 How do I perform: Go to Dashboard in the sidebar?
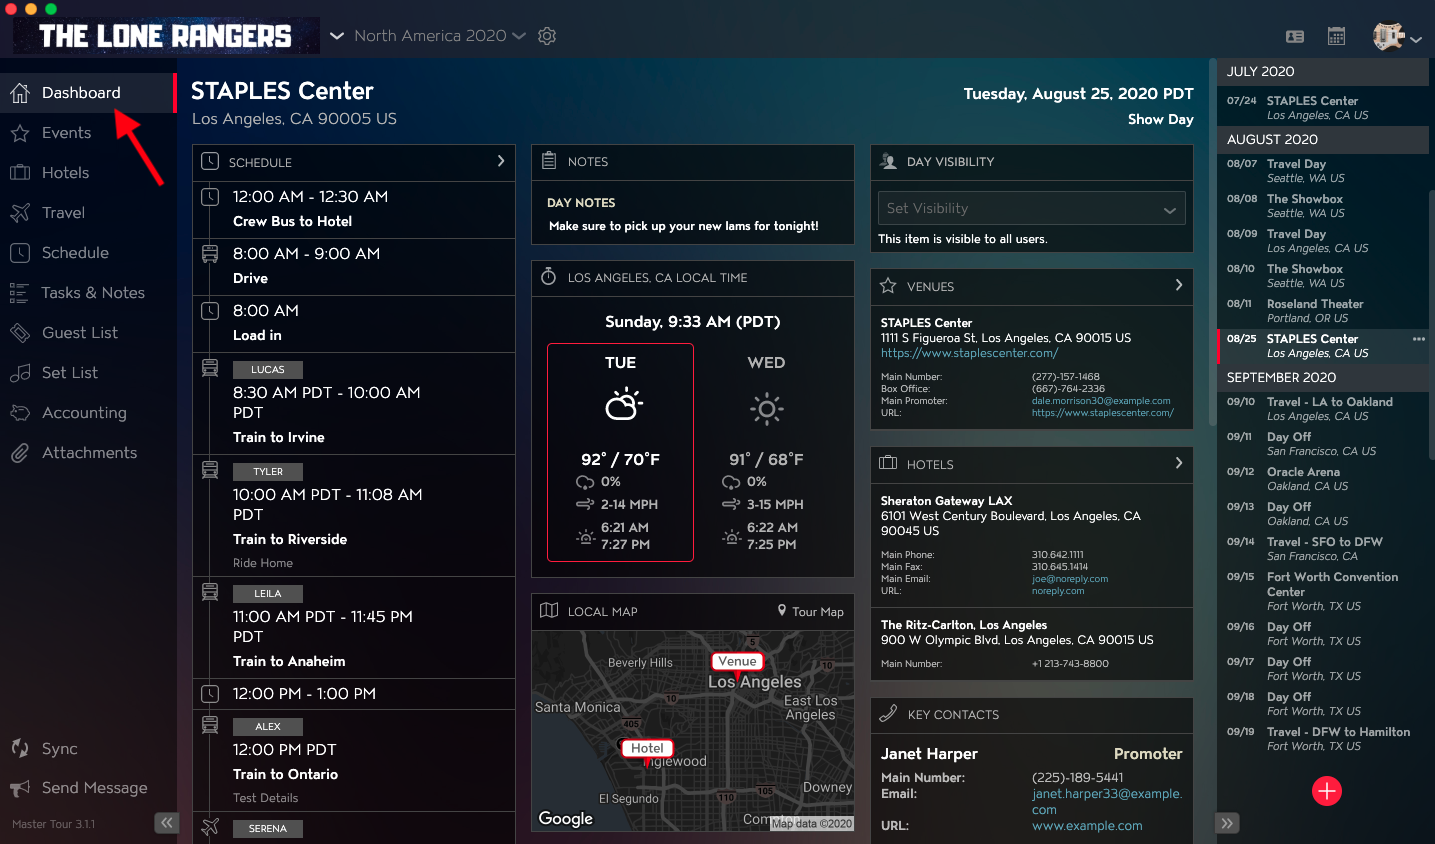pos(87,93)
